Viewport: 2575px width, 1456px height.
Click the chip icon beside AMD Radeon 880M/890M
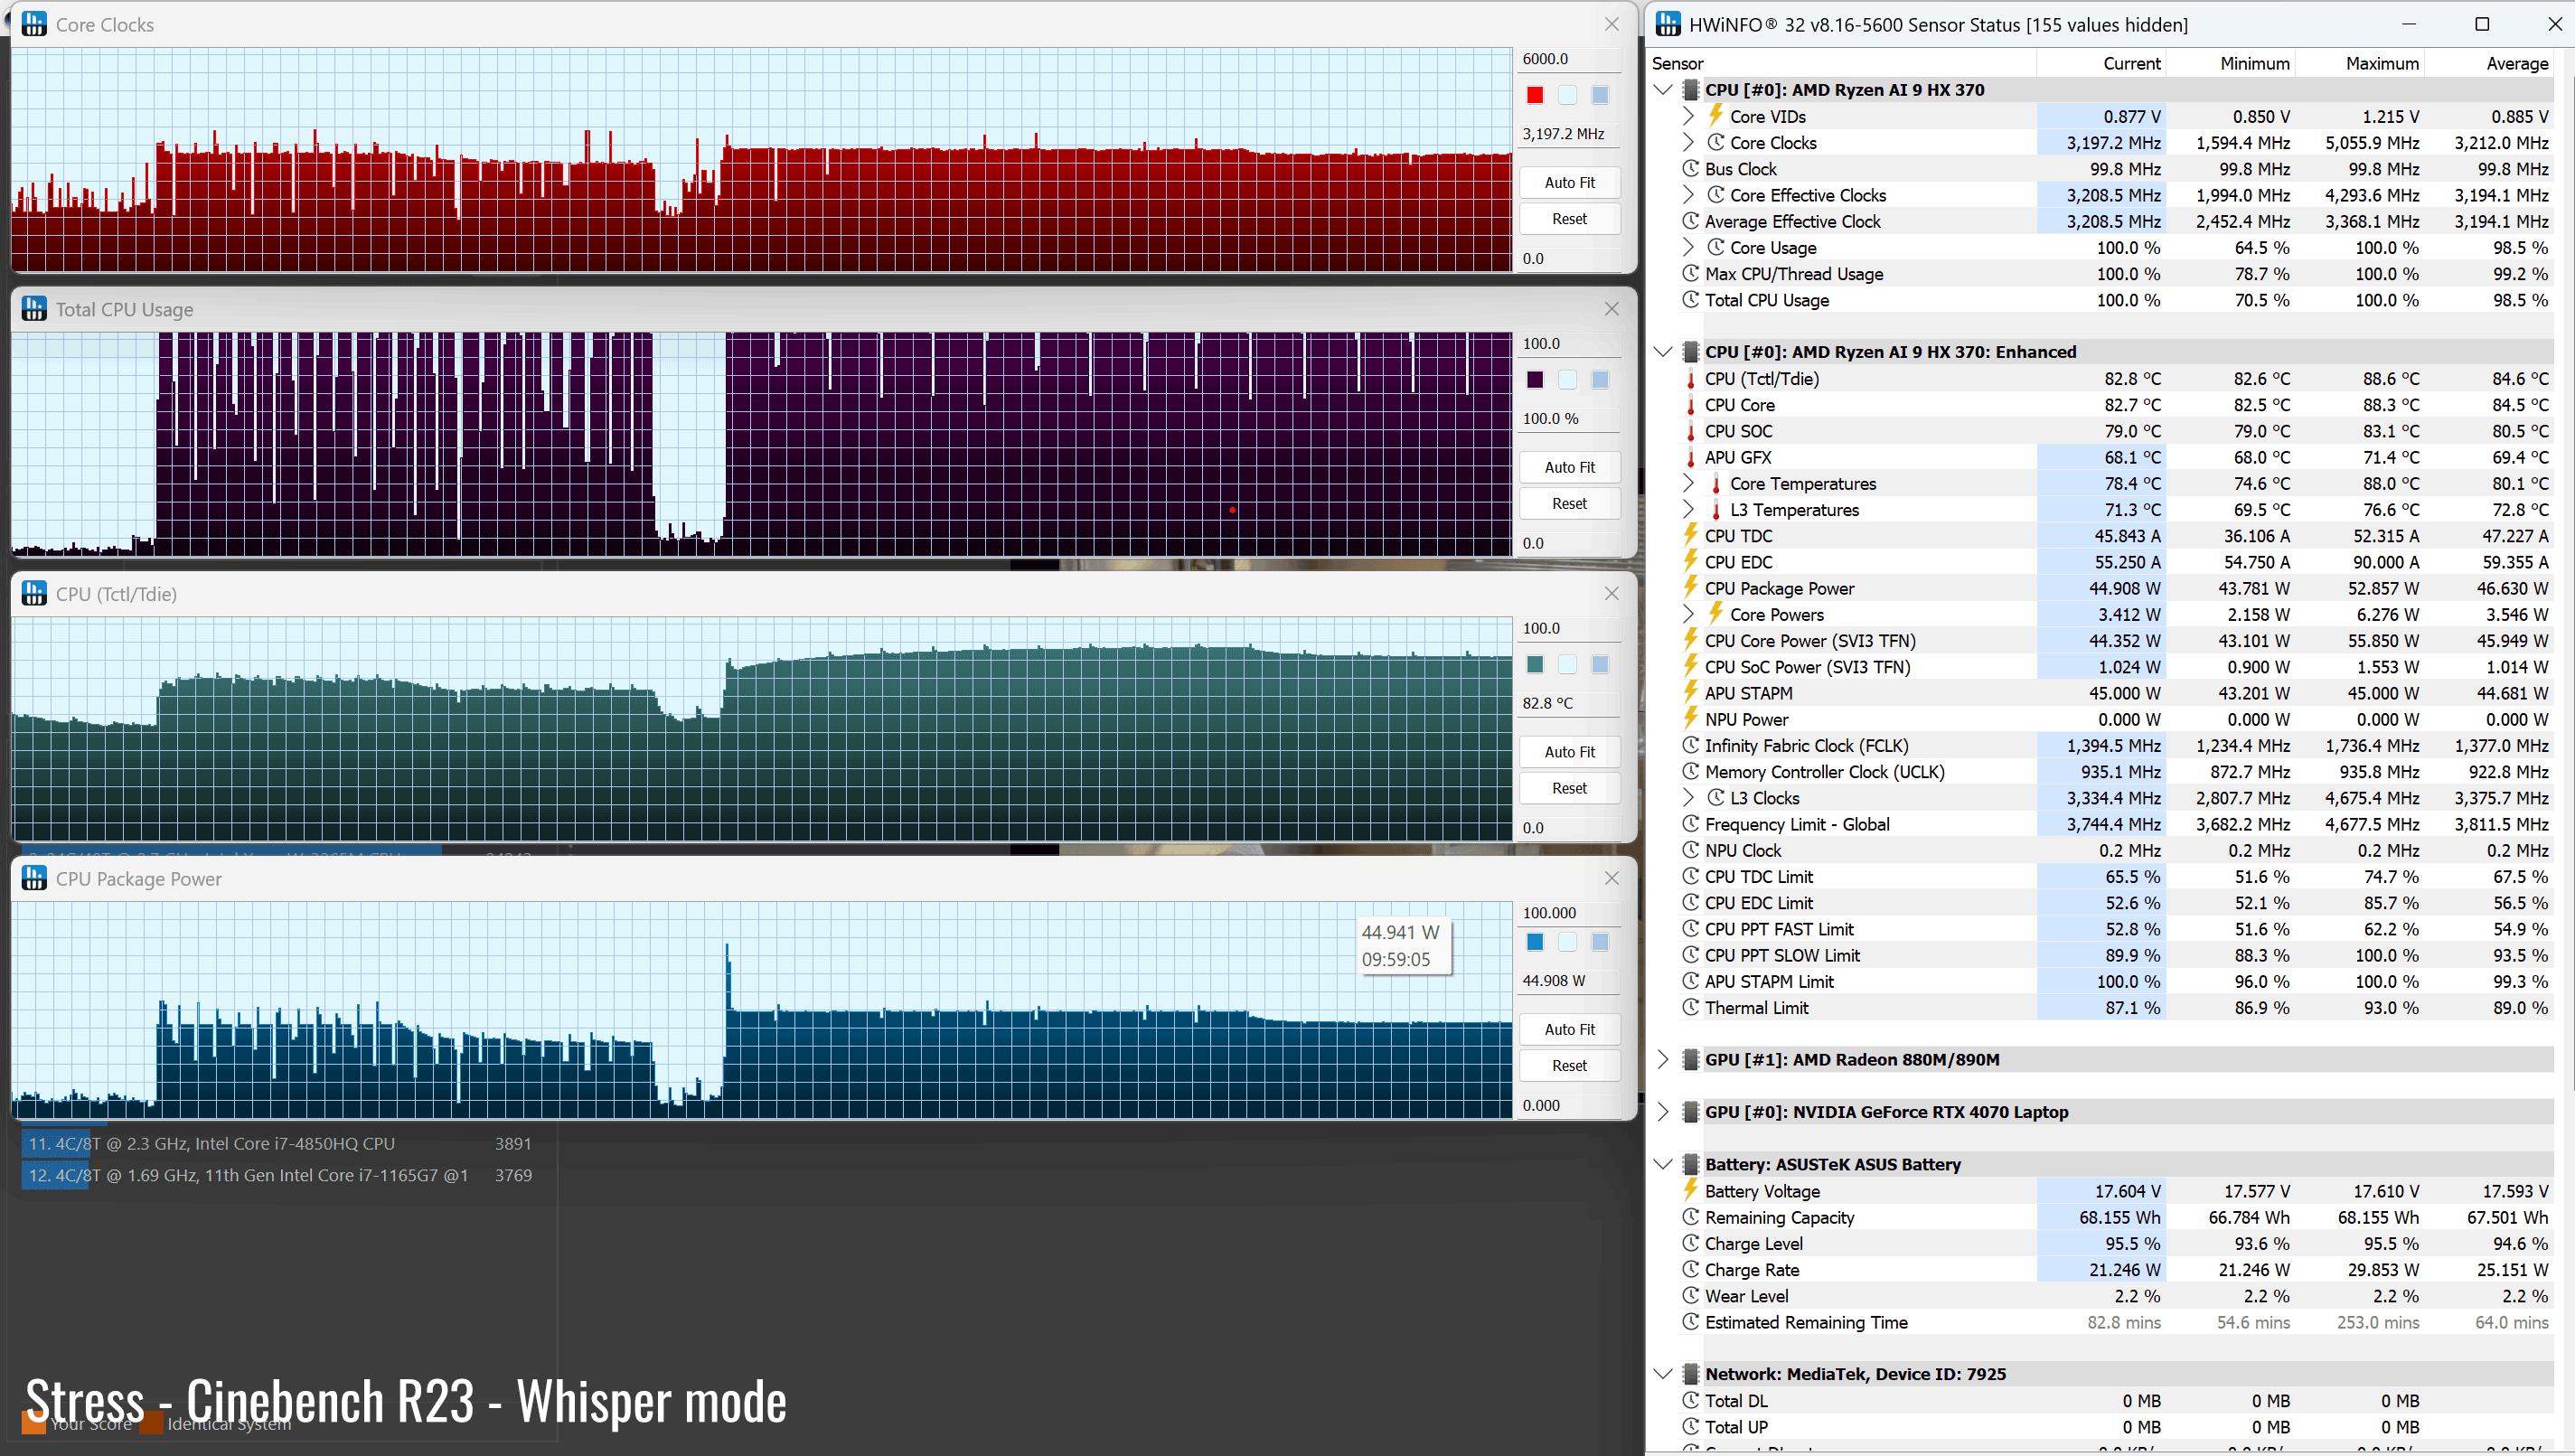point(1691,1060)
